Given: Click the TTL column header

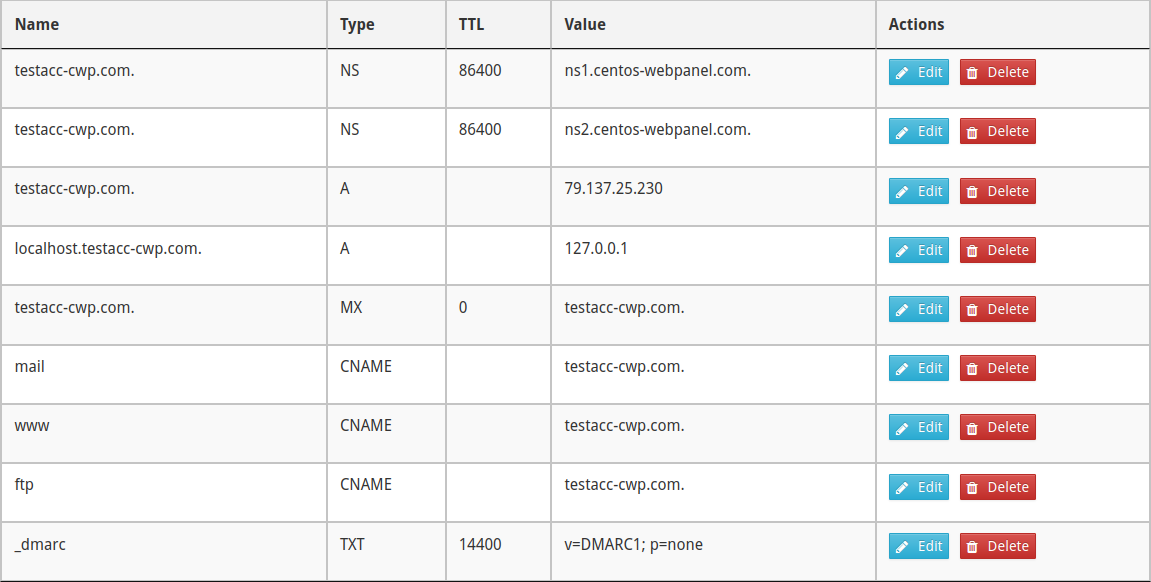Looking at the screenshot, I should click(x=471, y=24).
